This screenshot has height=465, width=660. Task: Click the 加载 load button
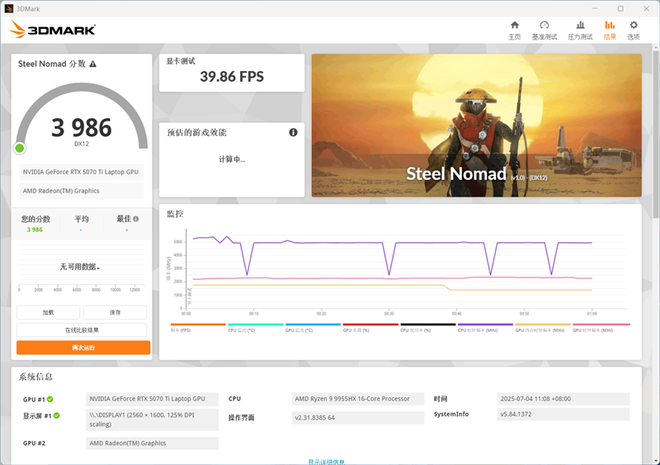coord(48,312)
